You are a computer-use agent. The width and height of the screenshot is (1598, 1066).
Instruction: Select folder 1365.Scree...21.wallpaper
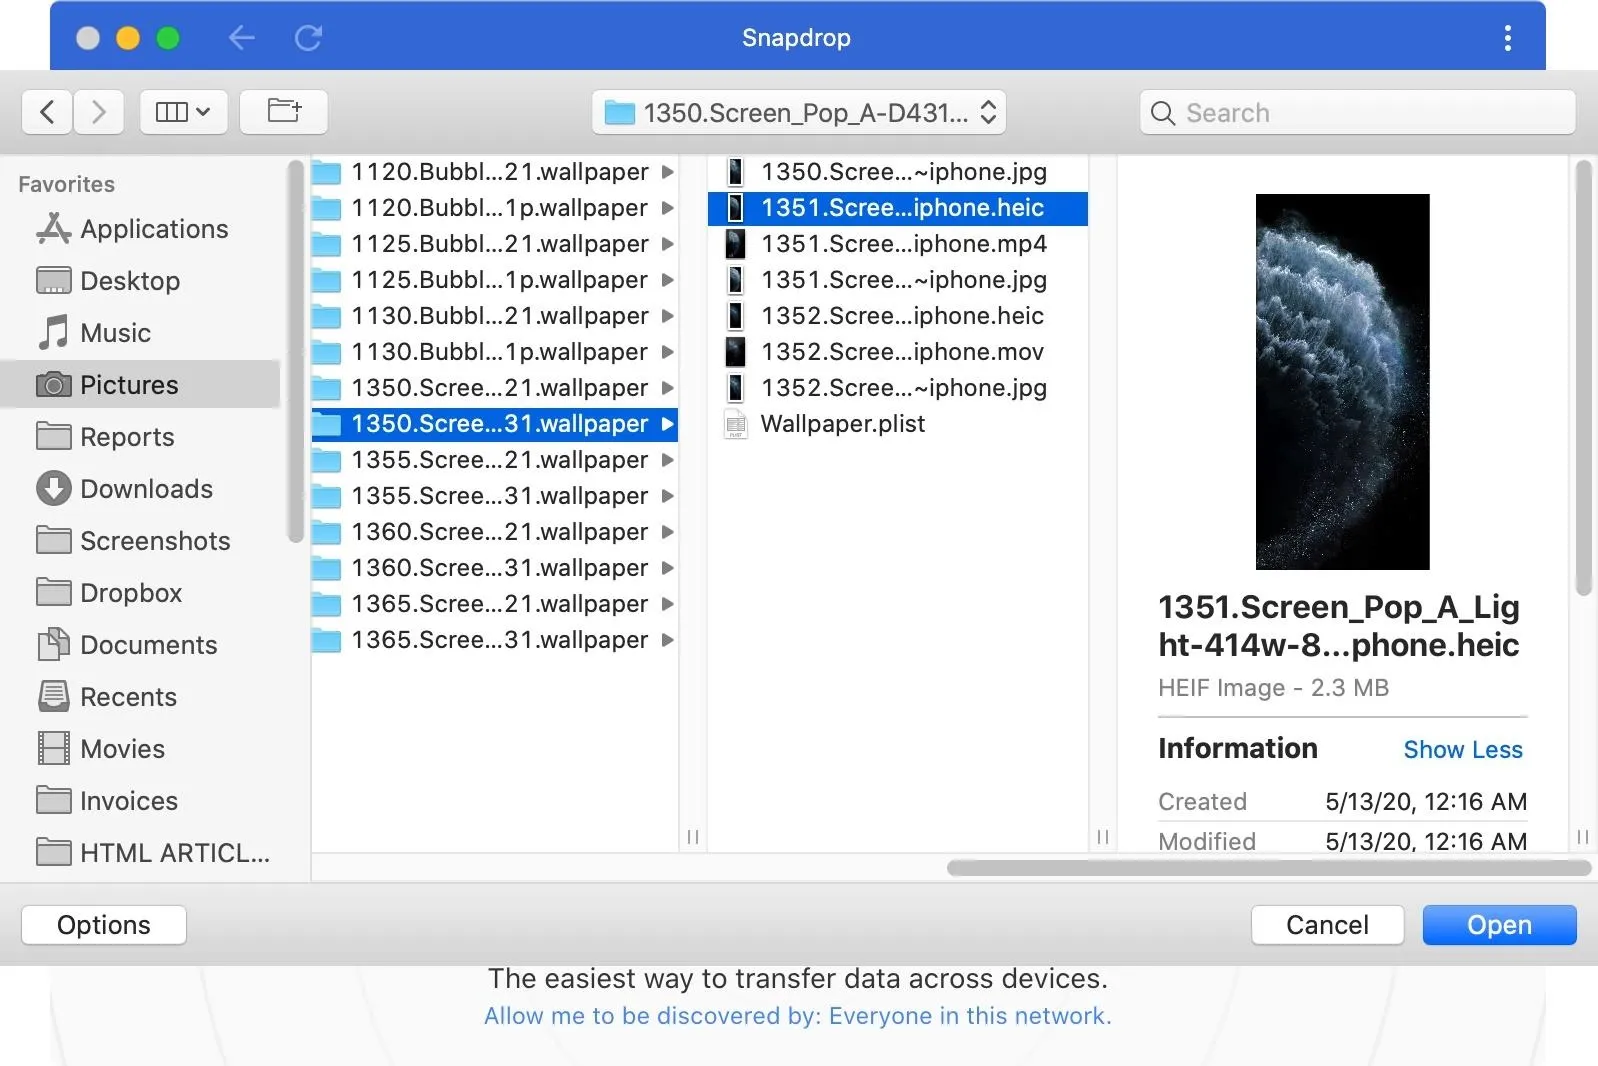pyautogui.click(x=495, y=604)
